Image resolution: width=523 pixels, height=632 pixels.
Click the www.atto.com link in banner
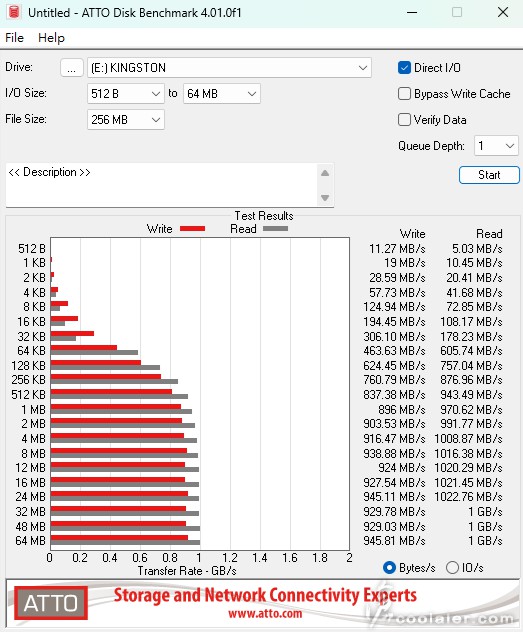tap(265, 614)
